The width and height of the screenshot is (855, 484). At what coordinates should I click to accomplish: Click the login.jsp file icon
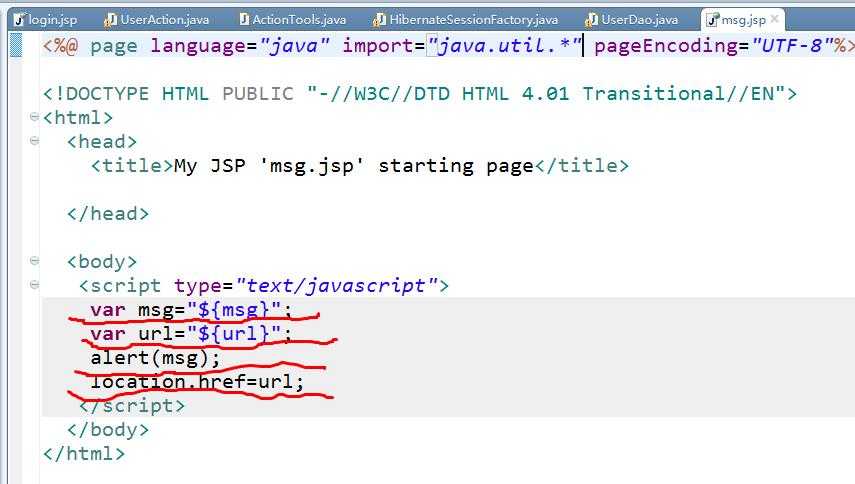[x=20, y=20]
